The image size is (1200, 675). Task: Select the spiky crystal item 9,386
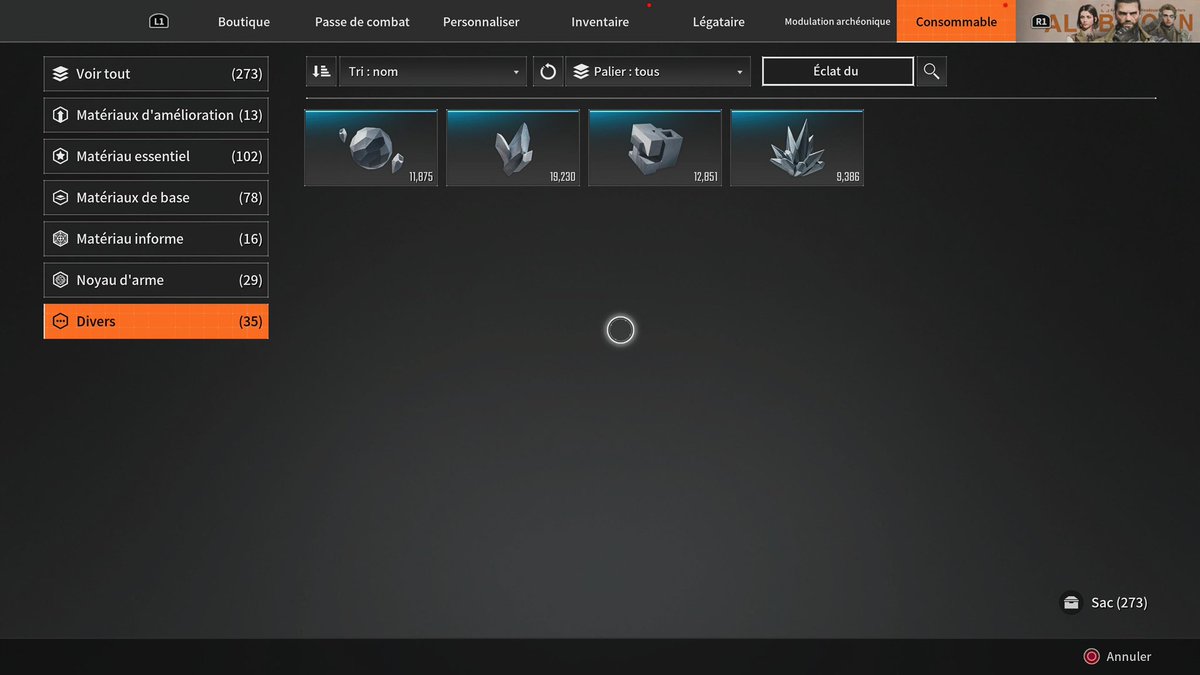(797, 148)
